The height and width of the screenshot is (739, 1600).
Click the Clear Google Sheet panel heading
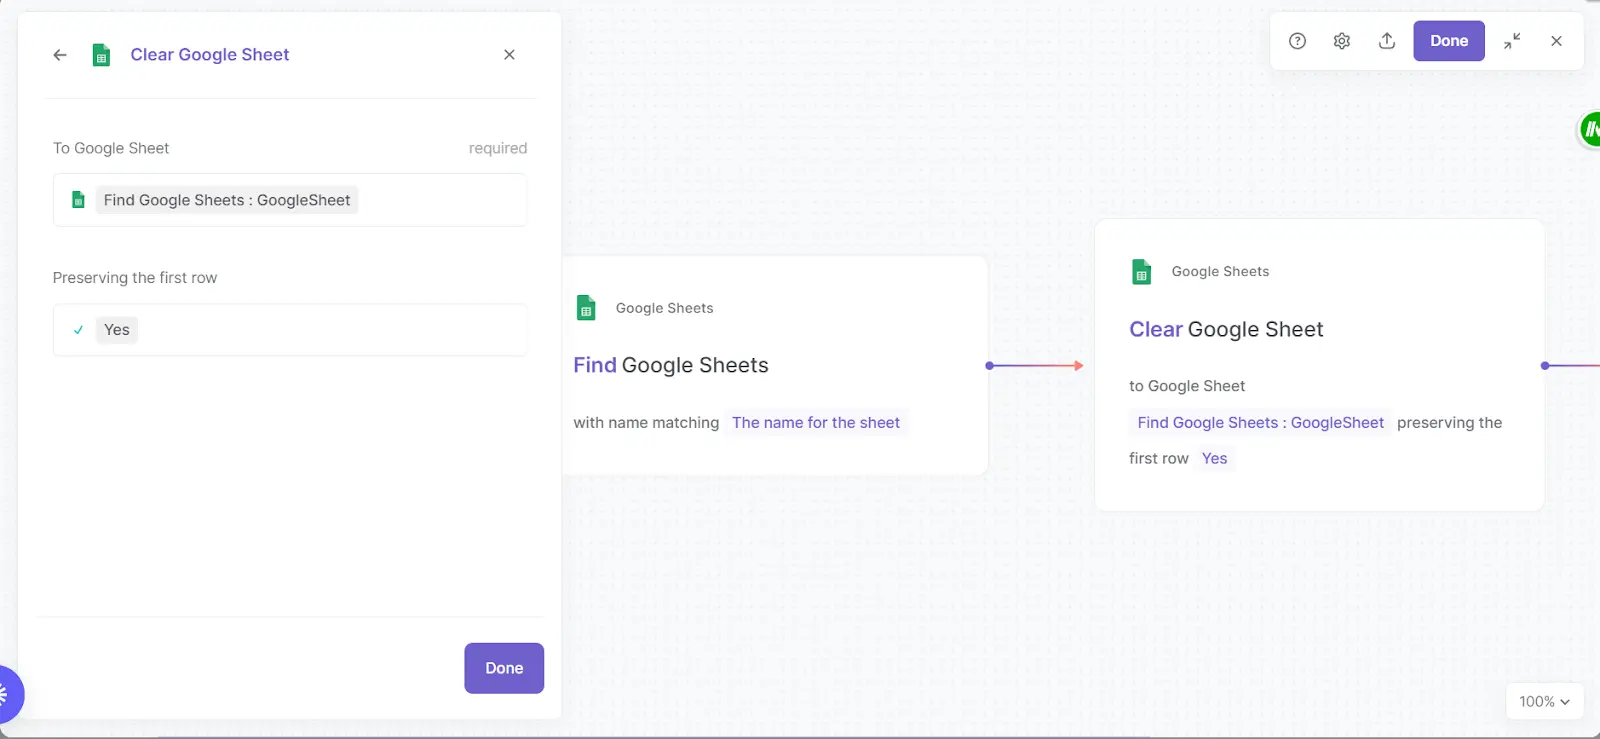(209, 55)
